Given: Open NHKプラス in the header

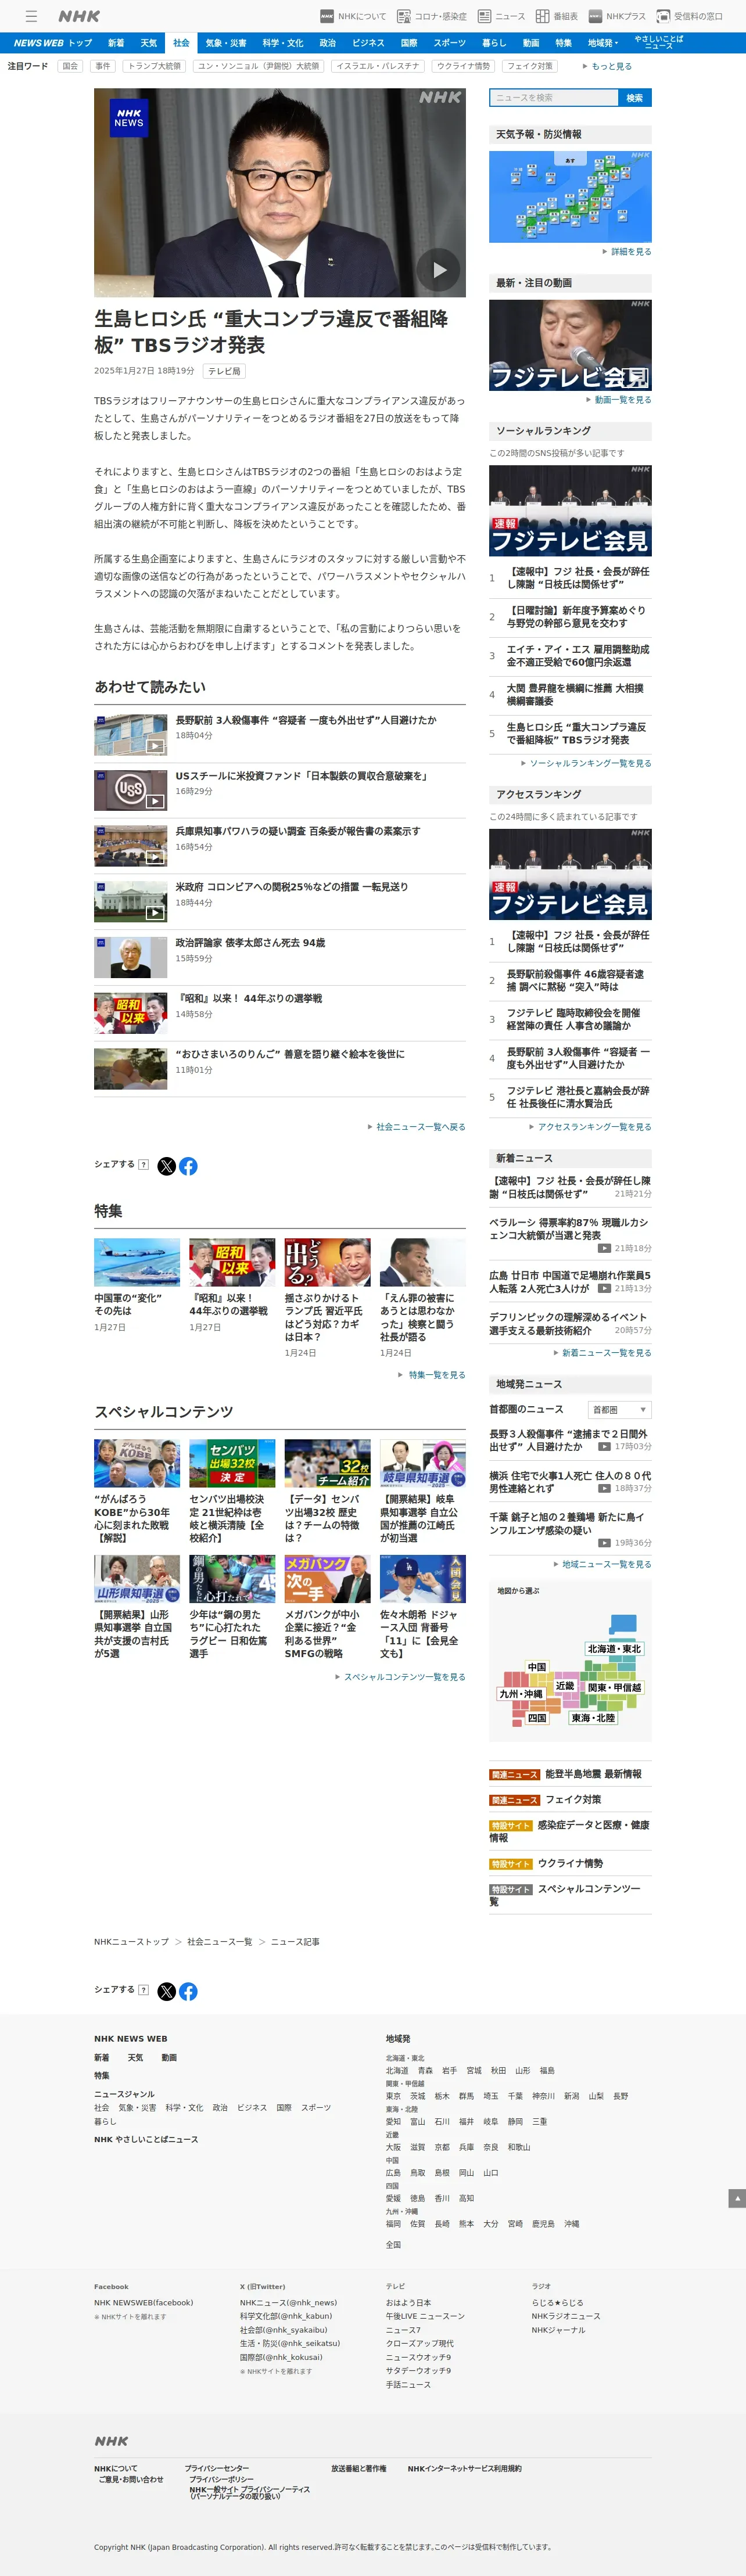Looking at the screenshot, I should coord(617,16).
